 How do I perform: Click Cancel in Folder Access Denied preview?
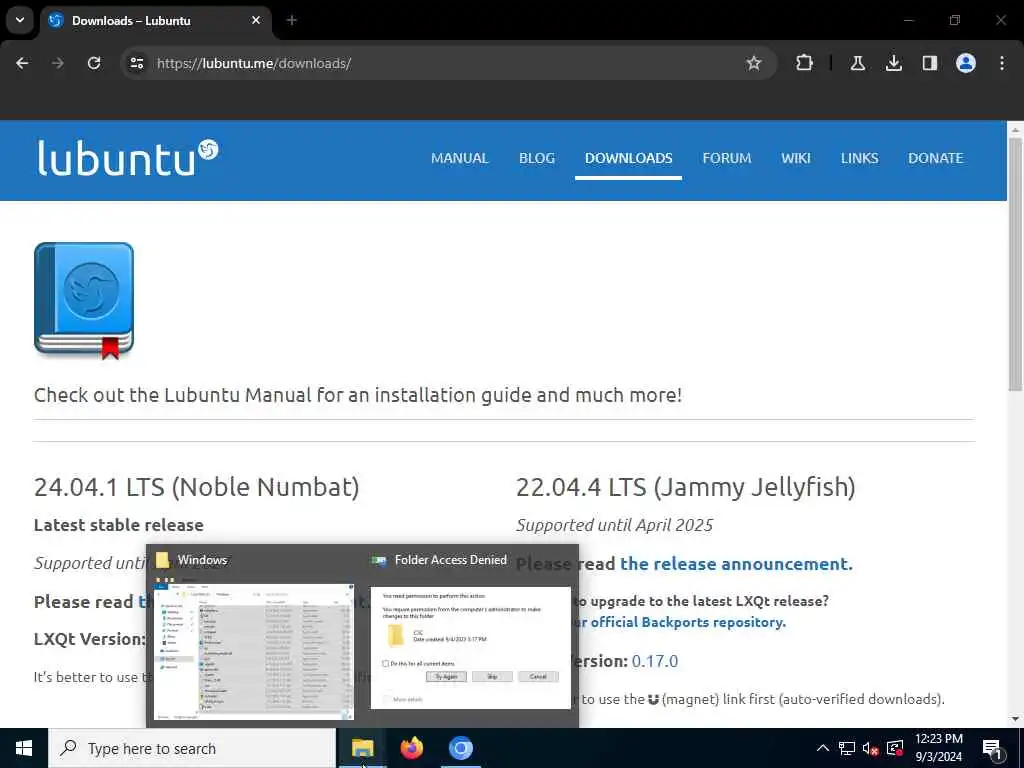coord(538,677)
